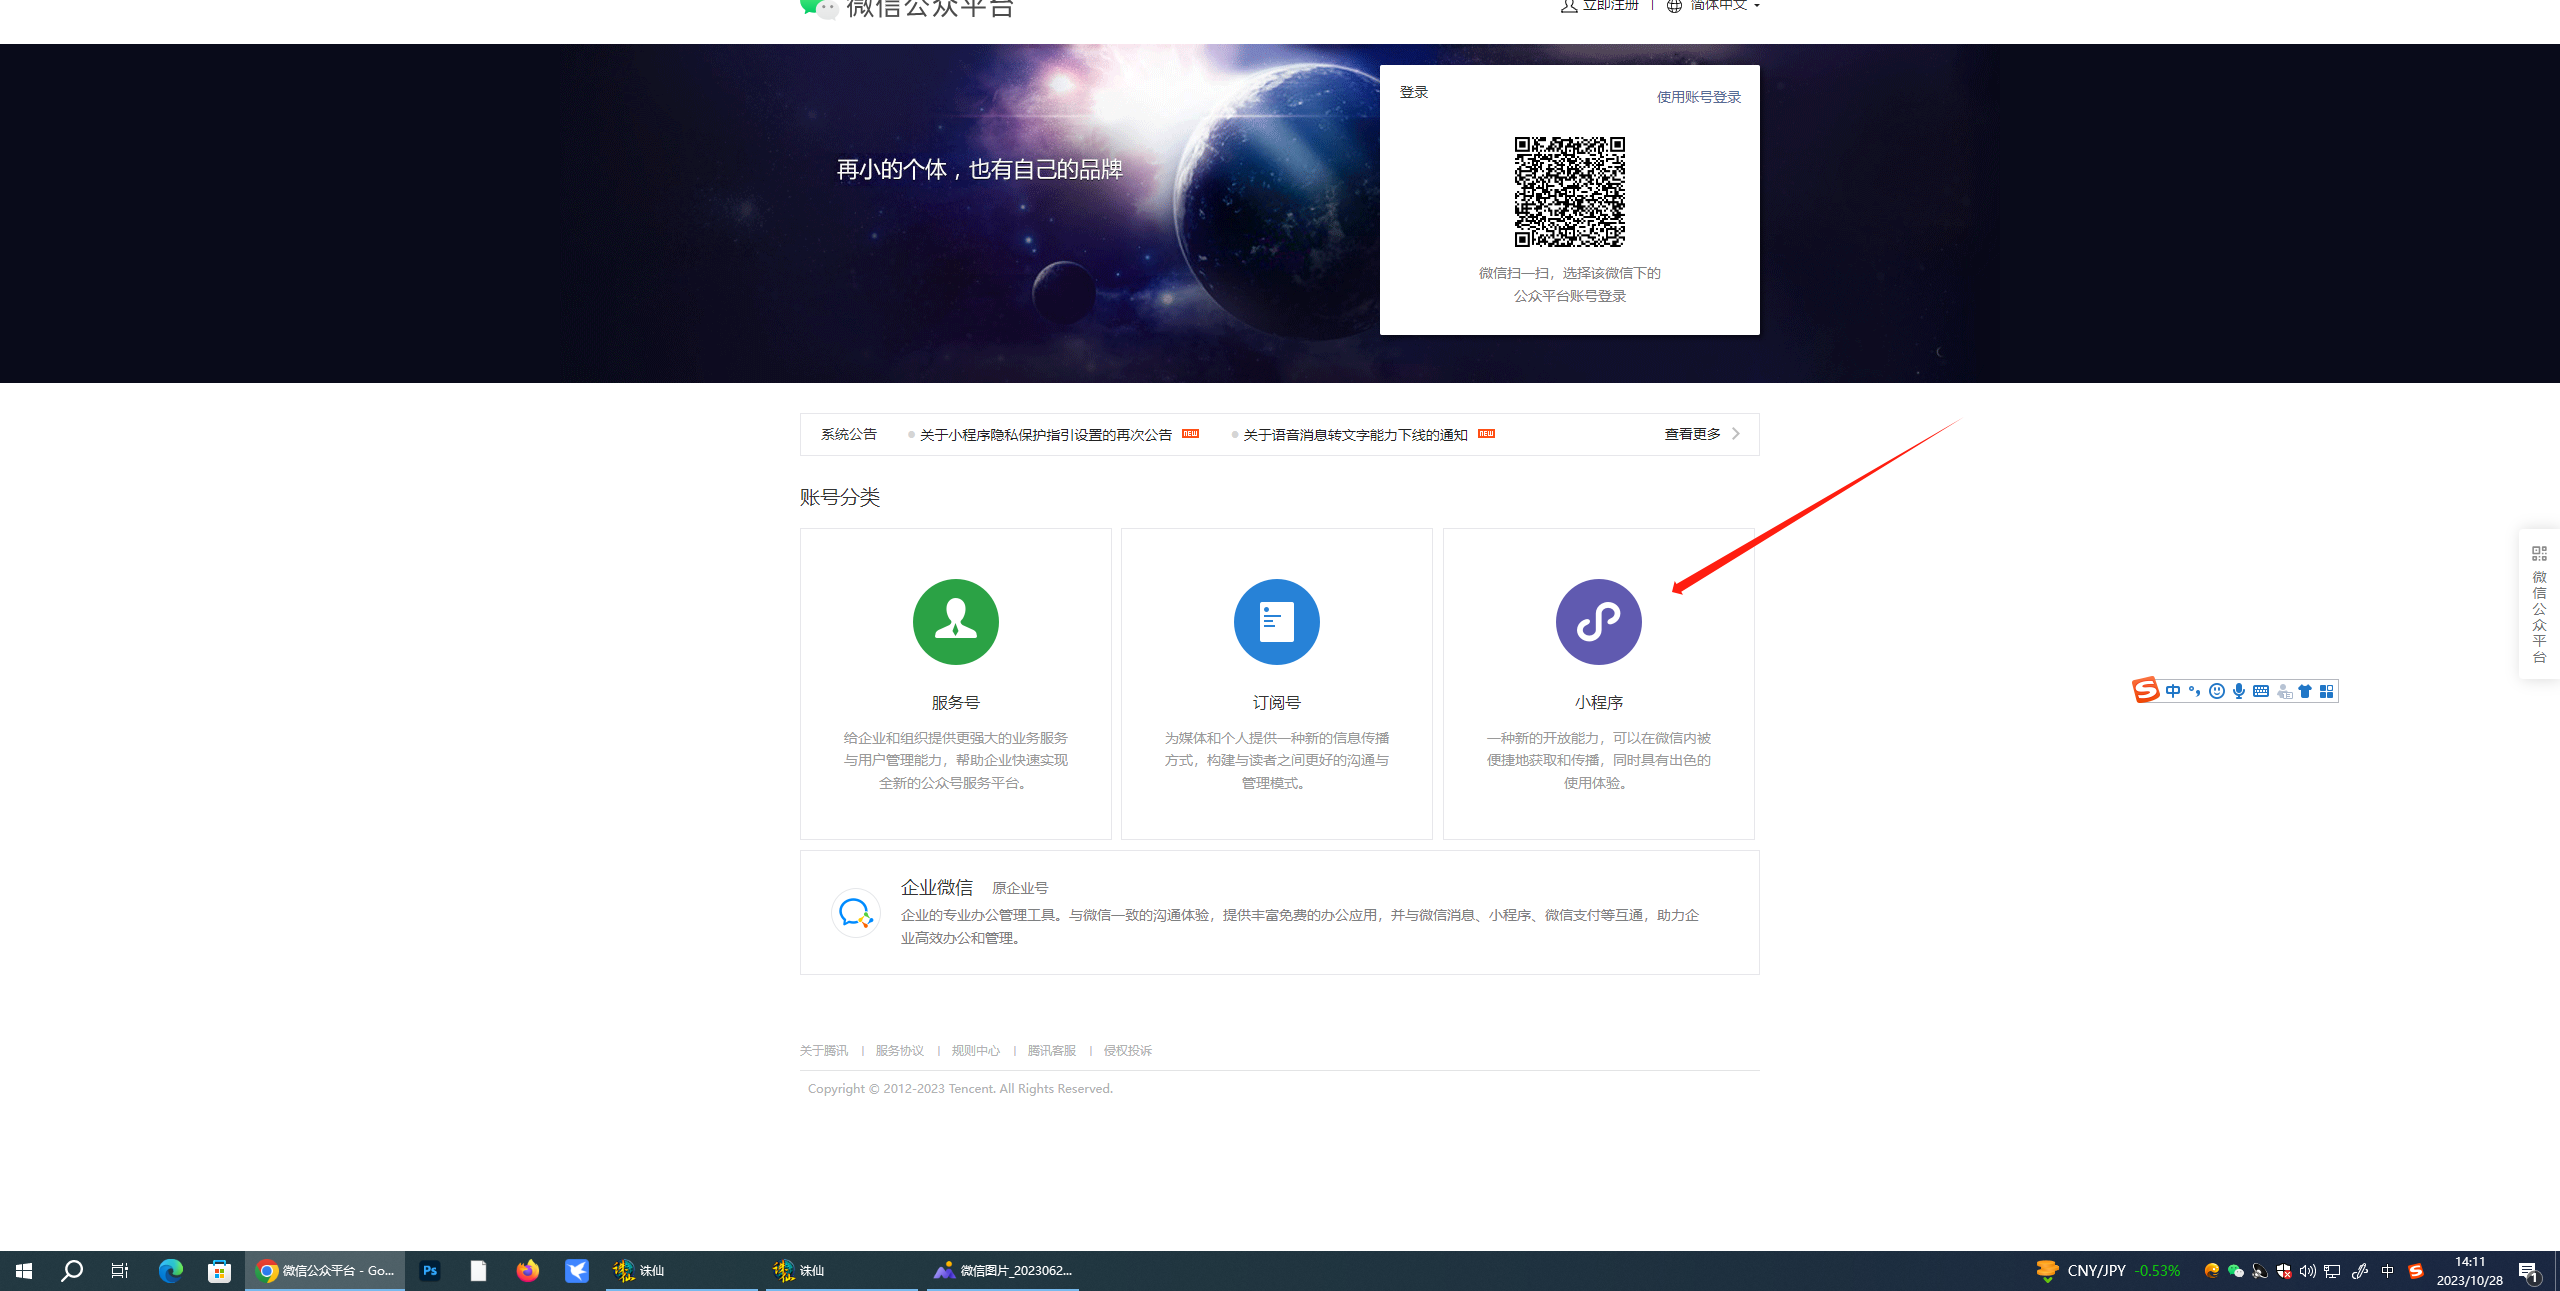Open announcement 关于语音消息转文字能力下线的通知
The width and height of the screenshot is (2560, 1291).
(x=1355, y=434)
